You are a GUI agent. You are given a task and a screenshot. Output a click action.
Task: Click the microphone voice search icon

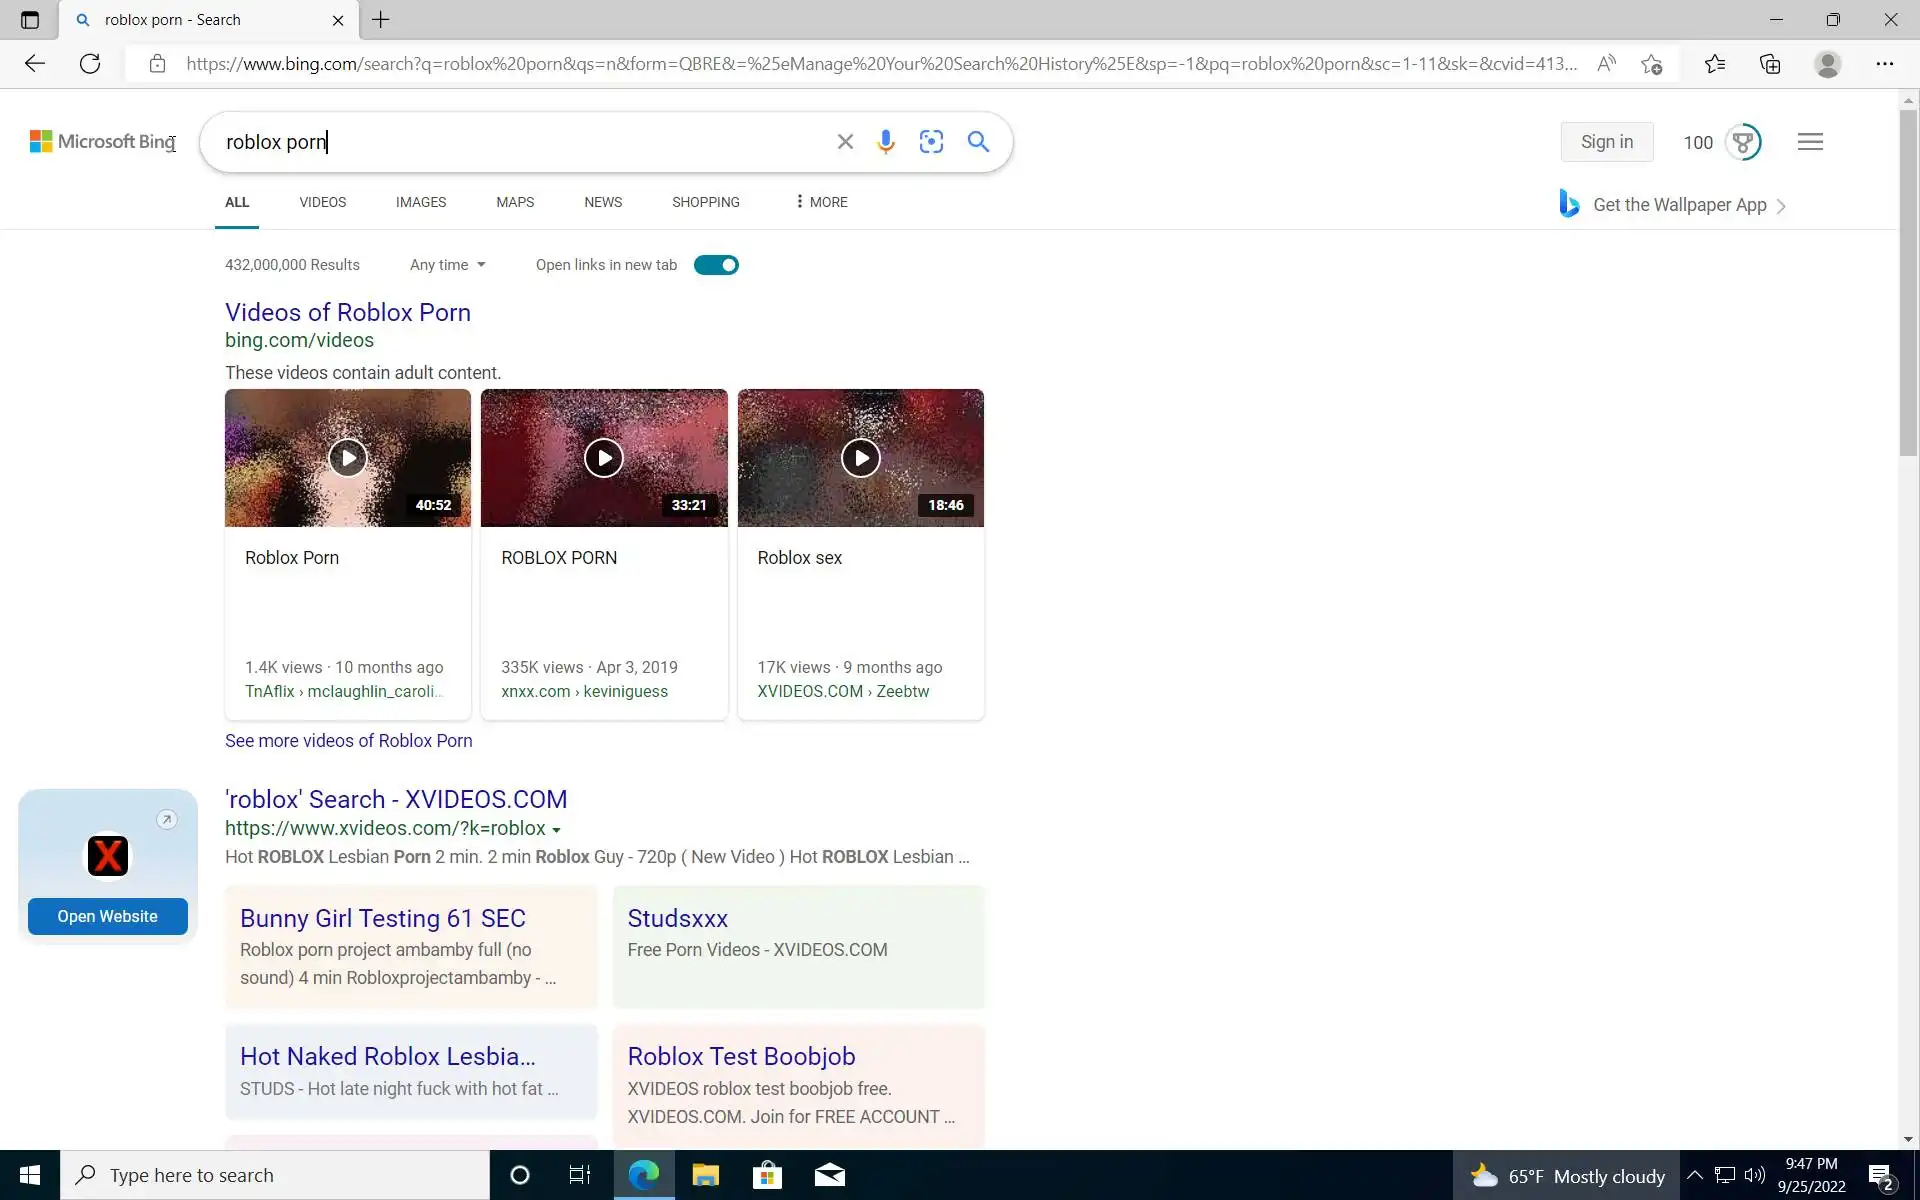pyautogui.click(x=885, y=142)
